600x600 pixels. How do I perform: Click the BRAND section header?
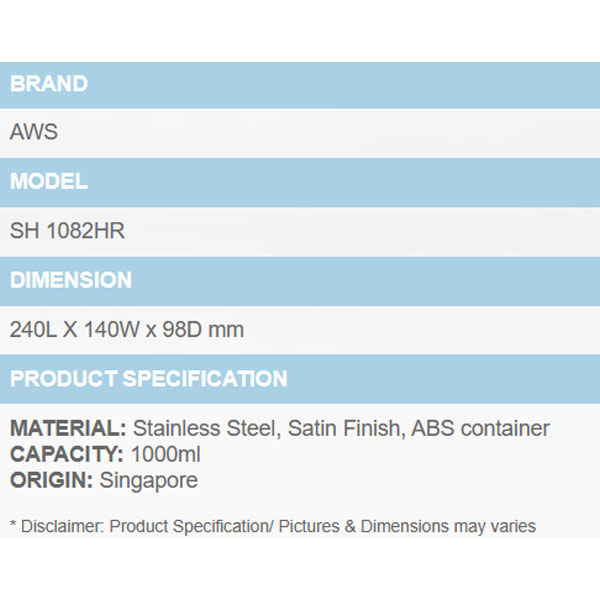click(x=49, y=84)
